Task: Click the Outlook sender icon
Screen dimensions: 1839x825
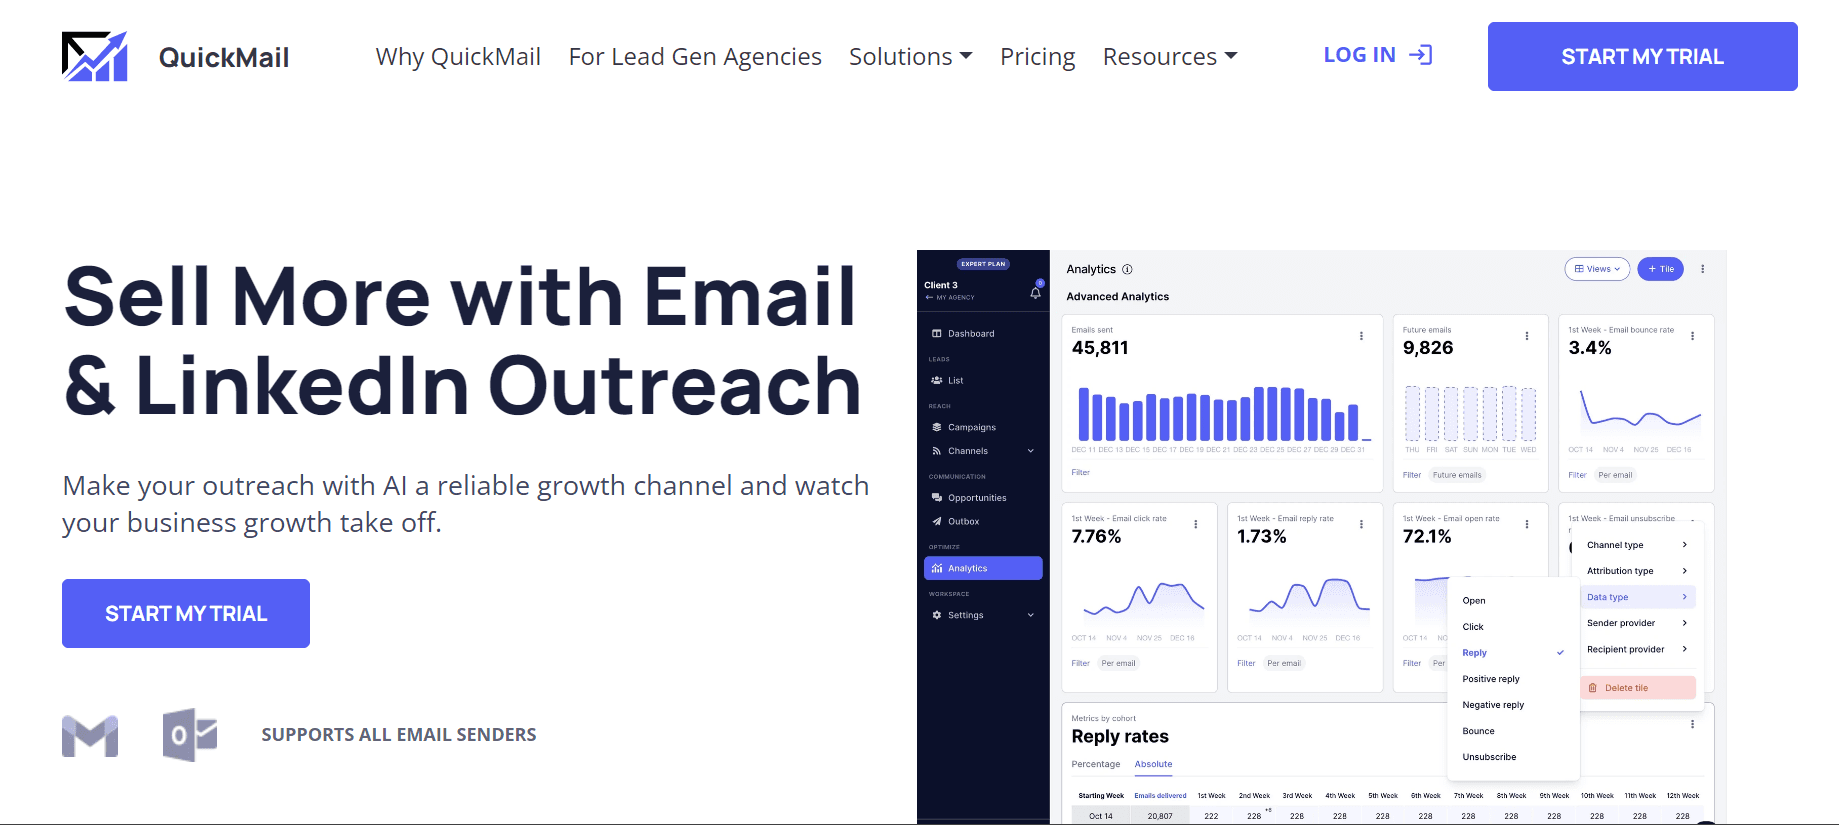Action: point(190,735)
